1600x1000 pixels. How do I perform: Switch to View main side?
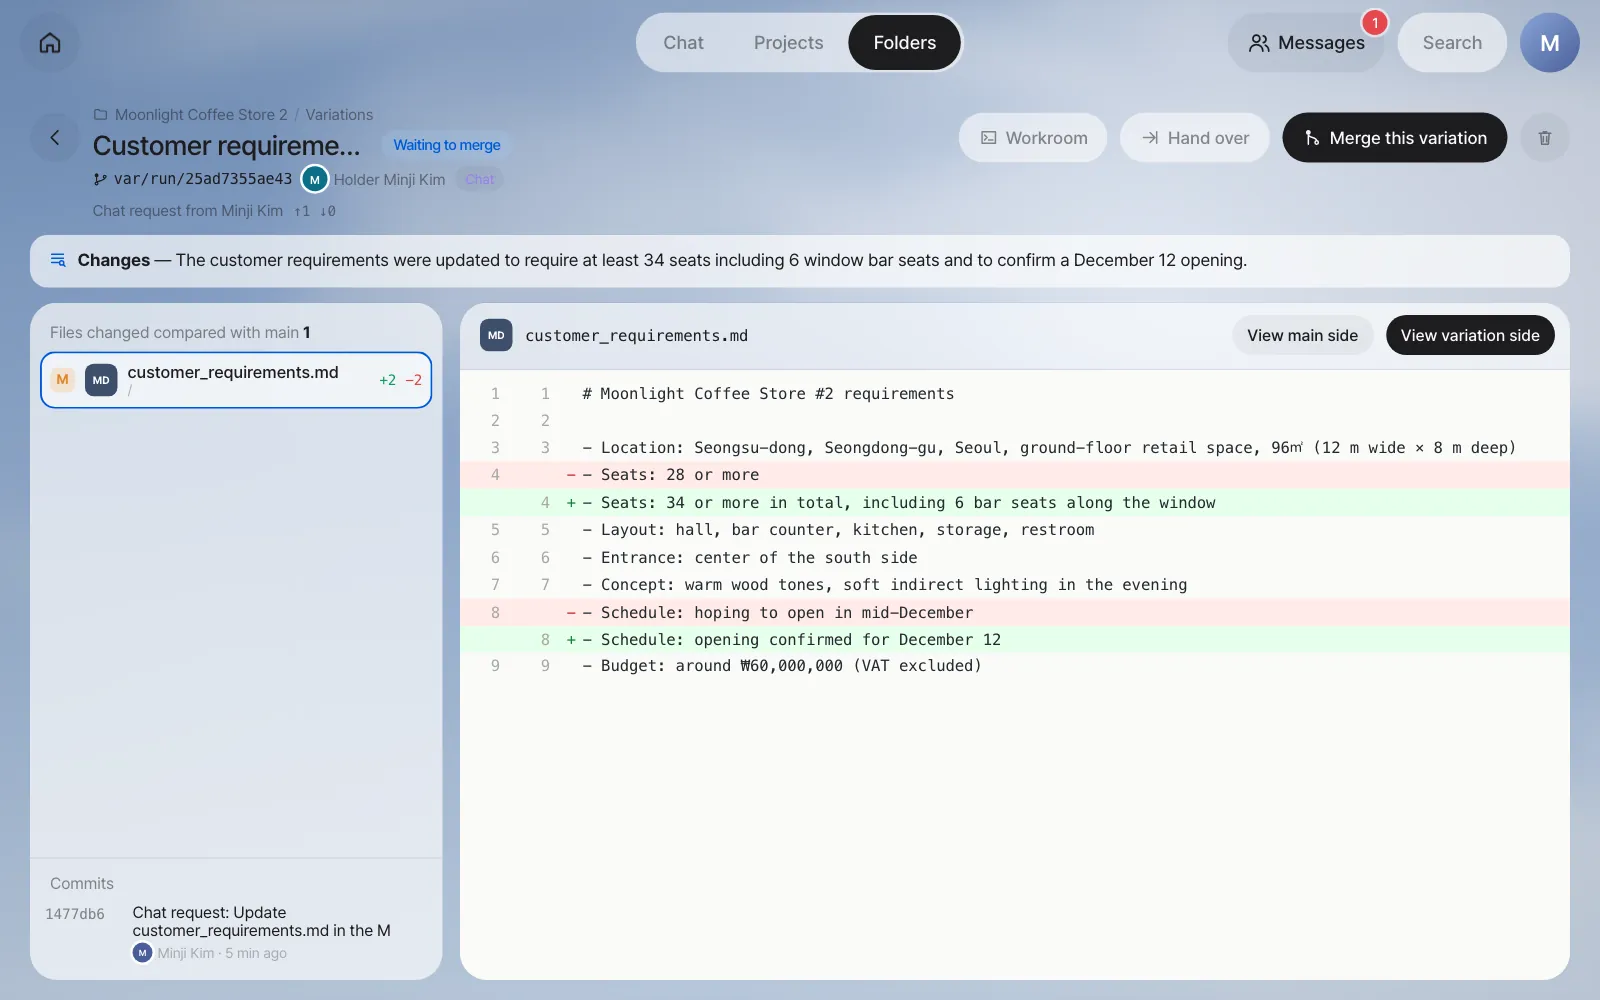1302,336
